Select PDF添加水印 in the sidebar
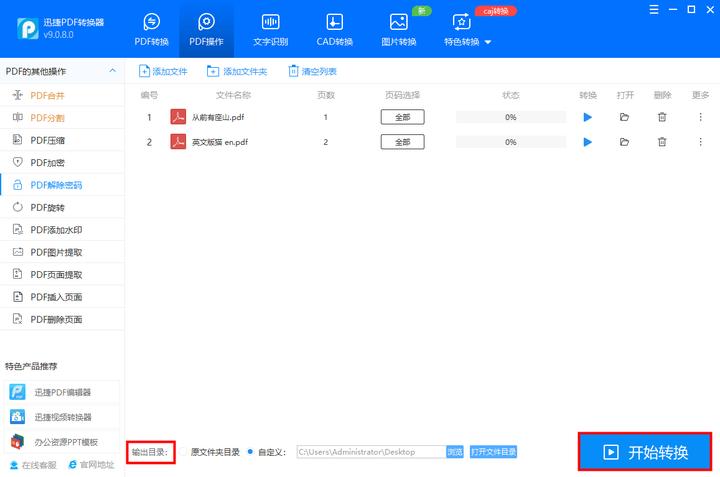 tap(62, 230)
